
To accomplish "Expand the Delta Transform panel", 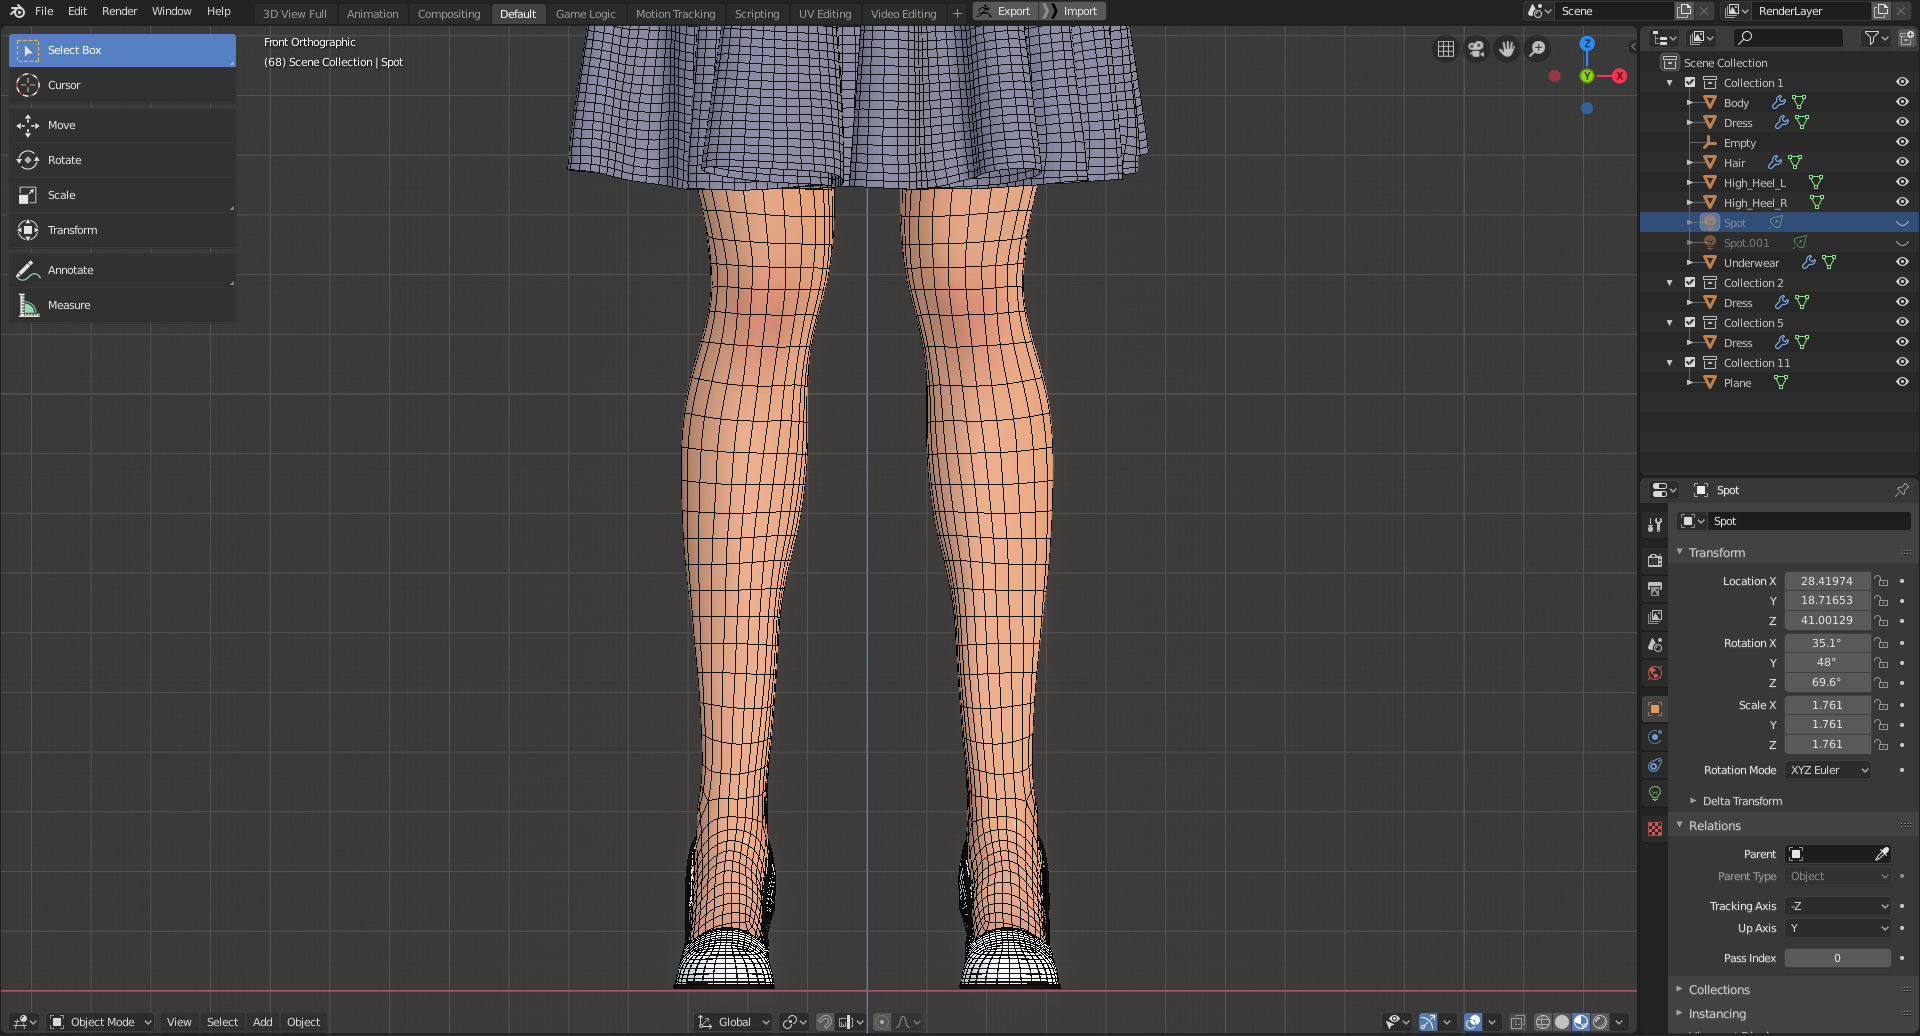I will point(1741,801).
